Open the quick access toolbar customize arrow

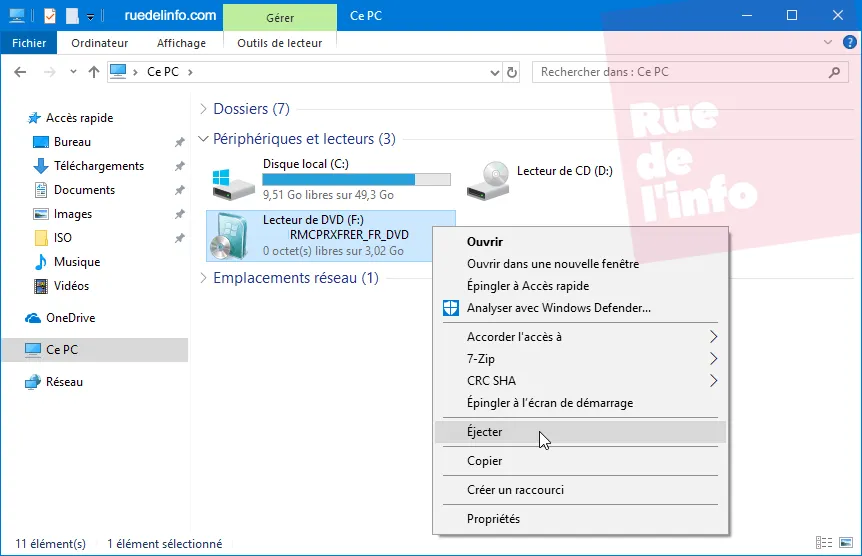[x=90, y=16]
